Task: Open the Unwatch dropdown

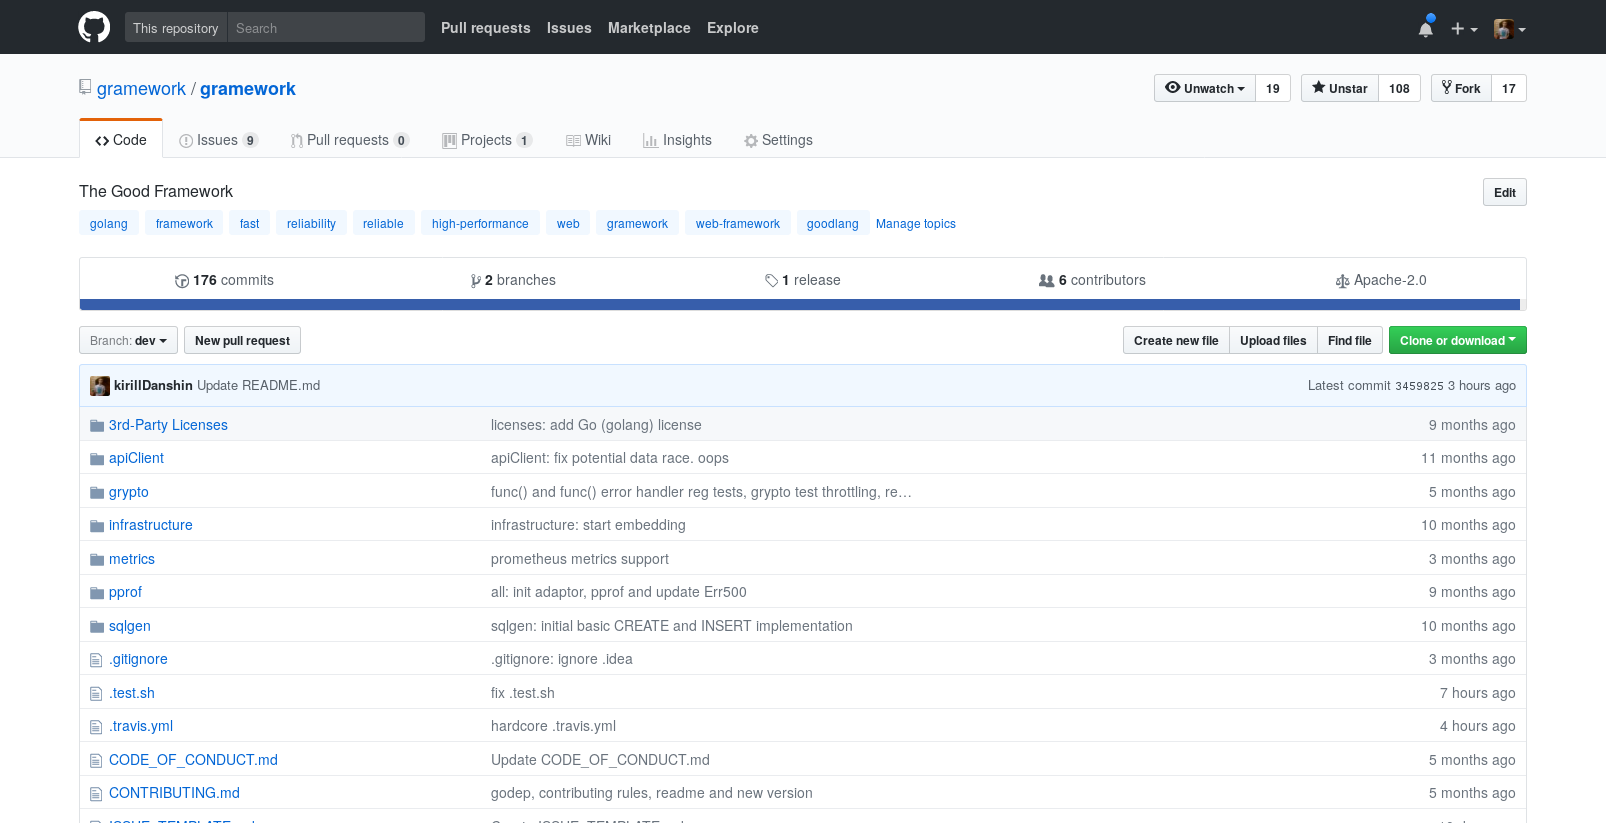Action: tap(1204, 88)
